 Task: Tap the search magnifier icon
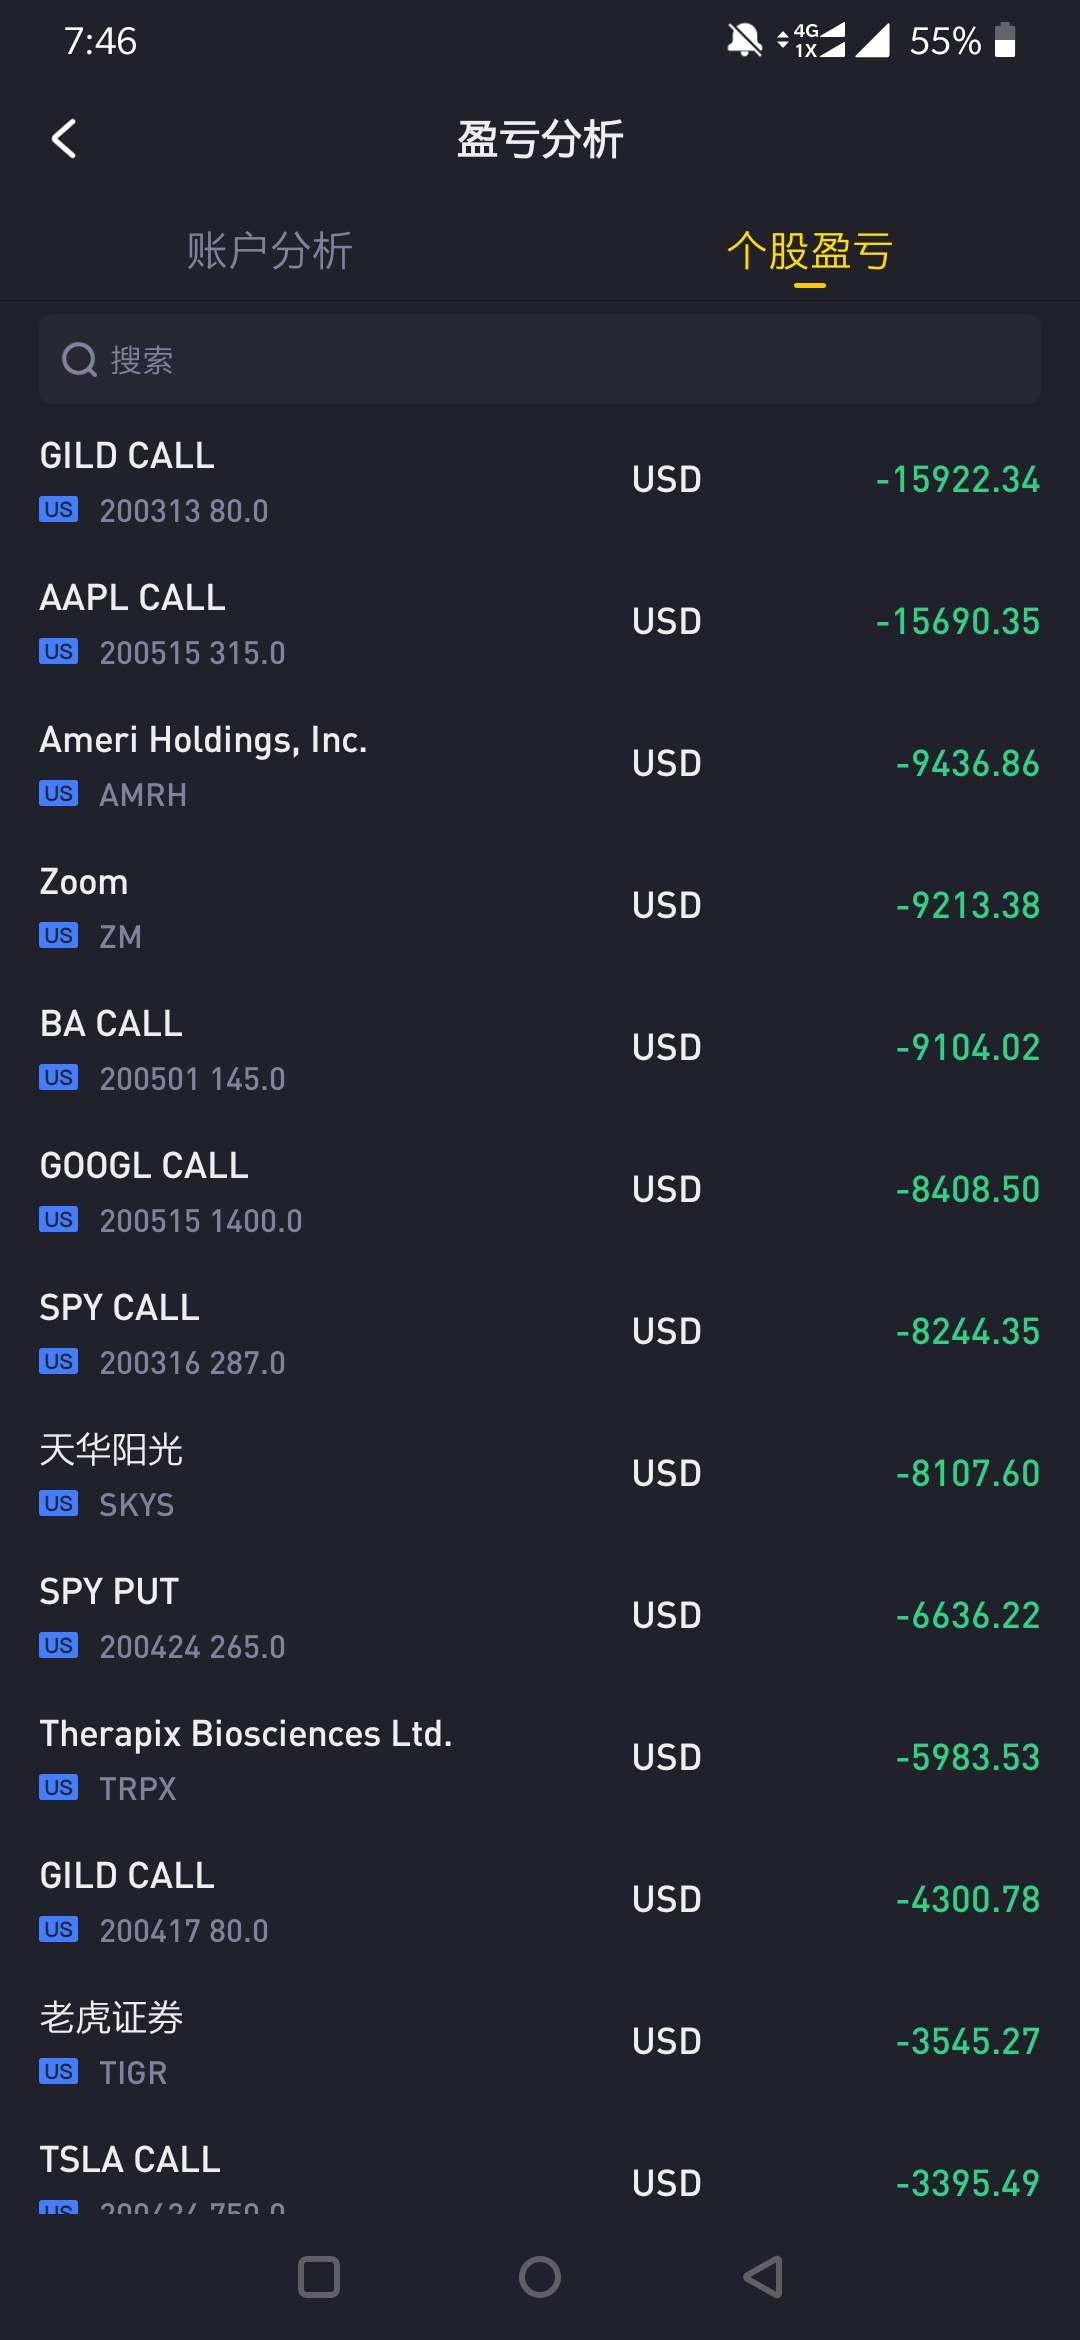[x=79, y=360]
